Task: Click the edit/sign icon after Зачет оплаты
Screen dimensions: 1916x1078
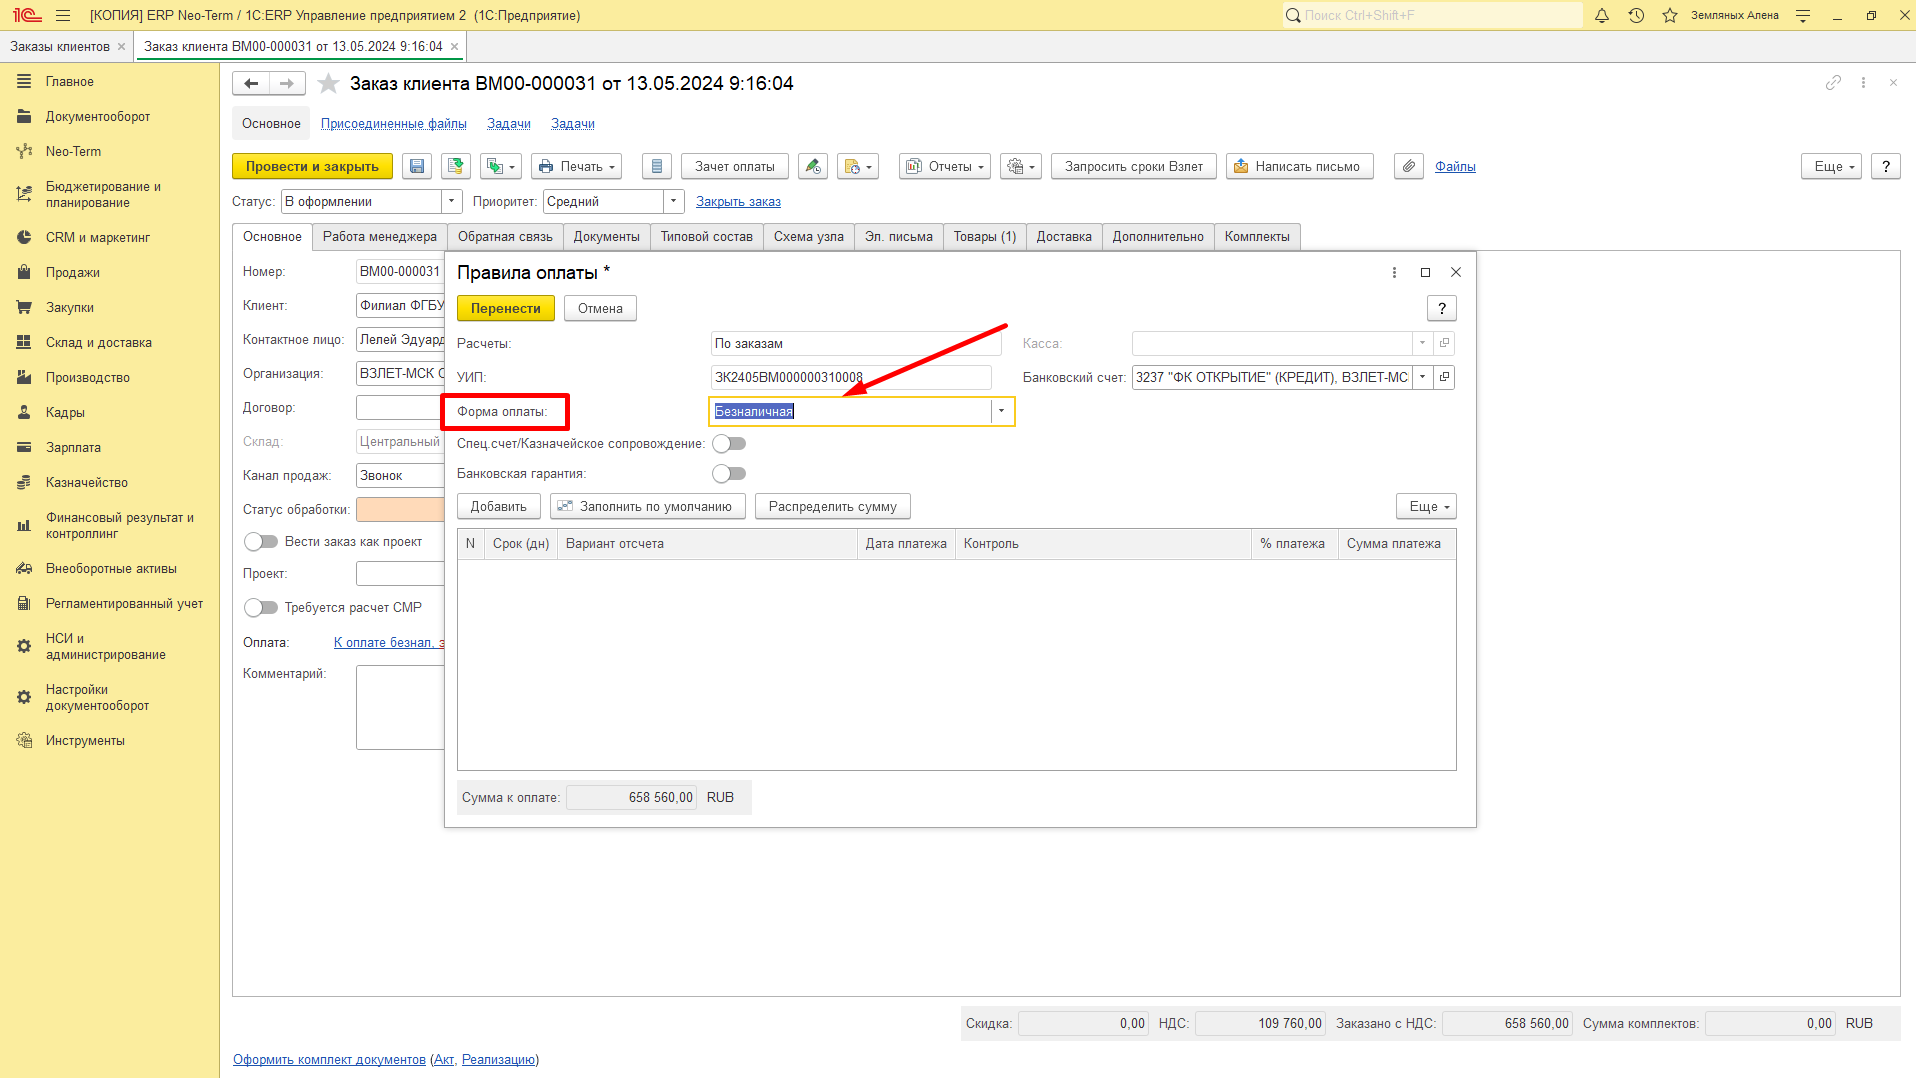Action: coord(813,167)
